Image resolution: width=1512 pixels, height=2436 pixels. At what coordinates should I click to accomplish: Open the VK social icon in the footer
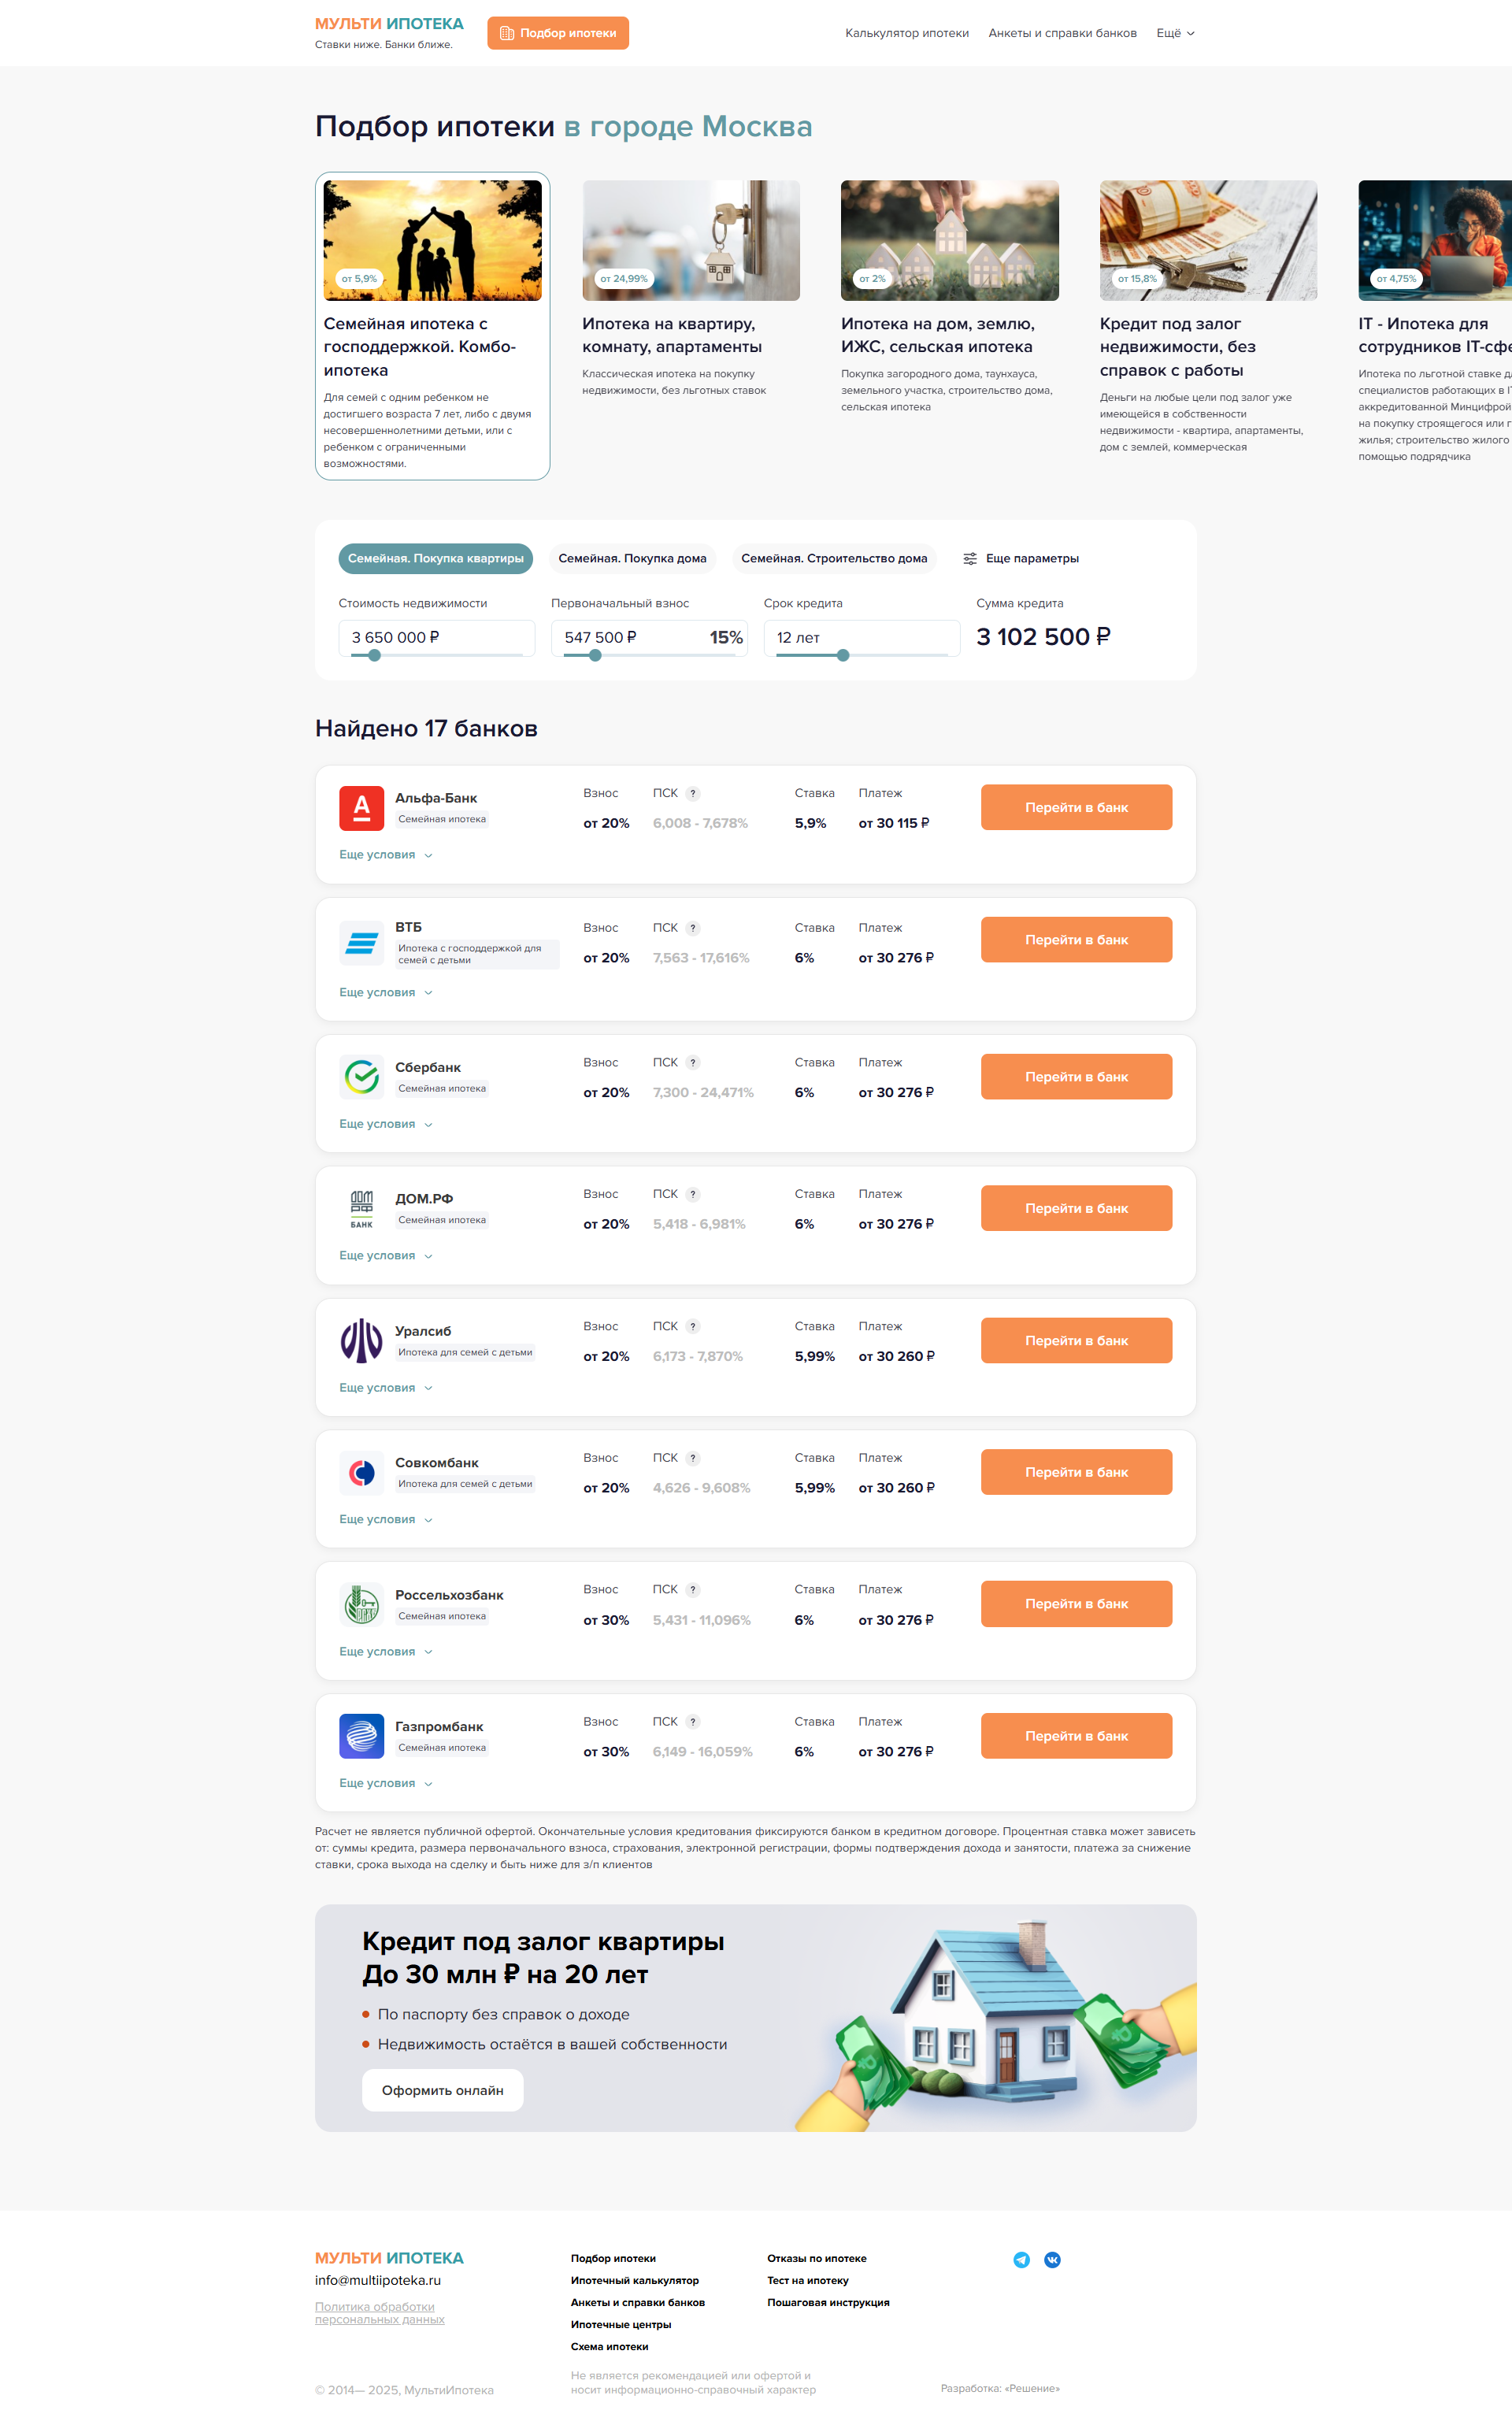pos(1052,2260)
